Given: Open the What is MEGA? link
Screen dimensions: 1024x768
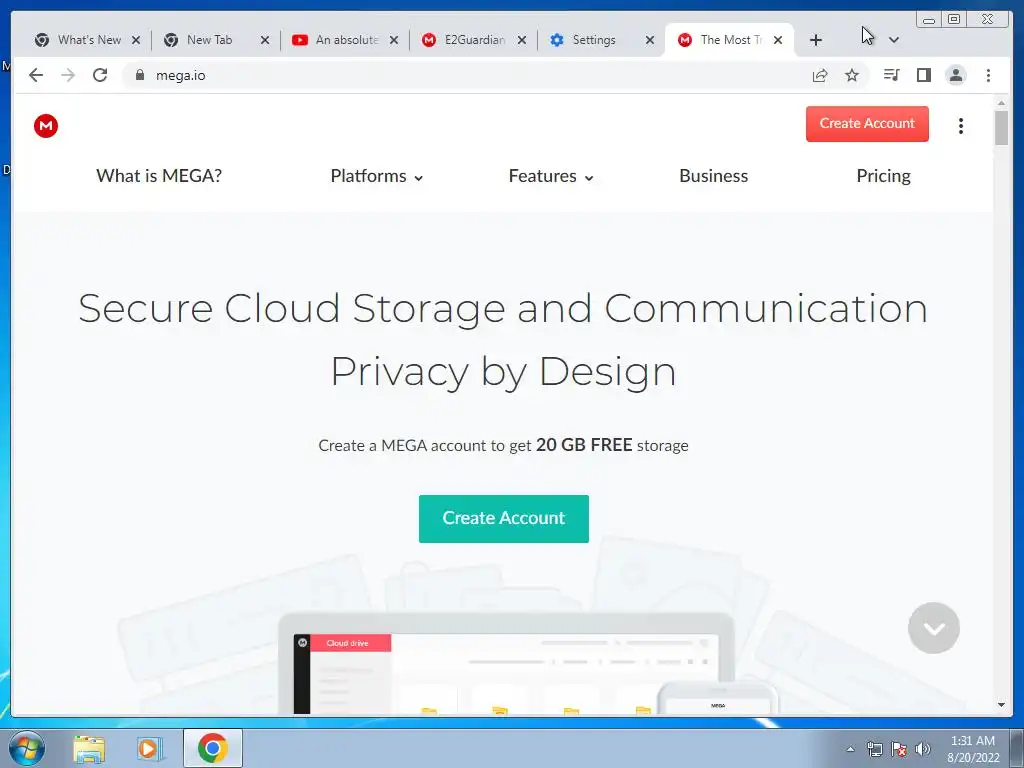Looking at the screenshot, I should (x=159, y=176).
